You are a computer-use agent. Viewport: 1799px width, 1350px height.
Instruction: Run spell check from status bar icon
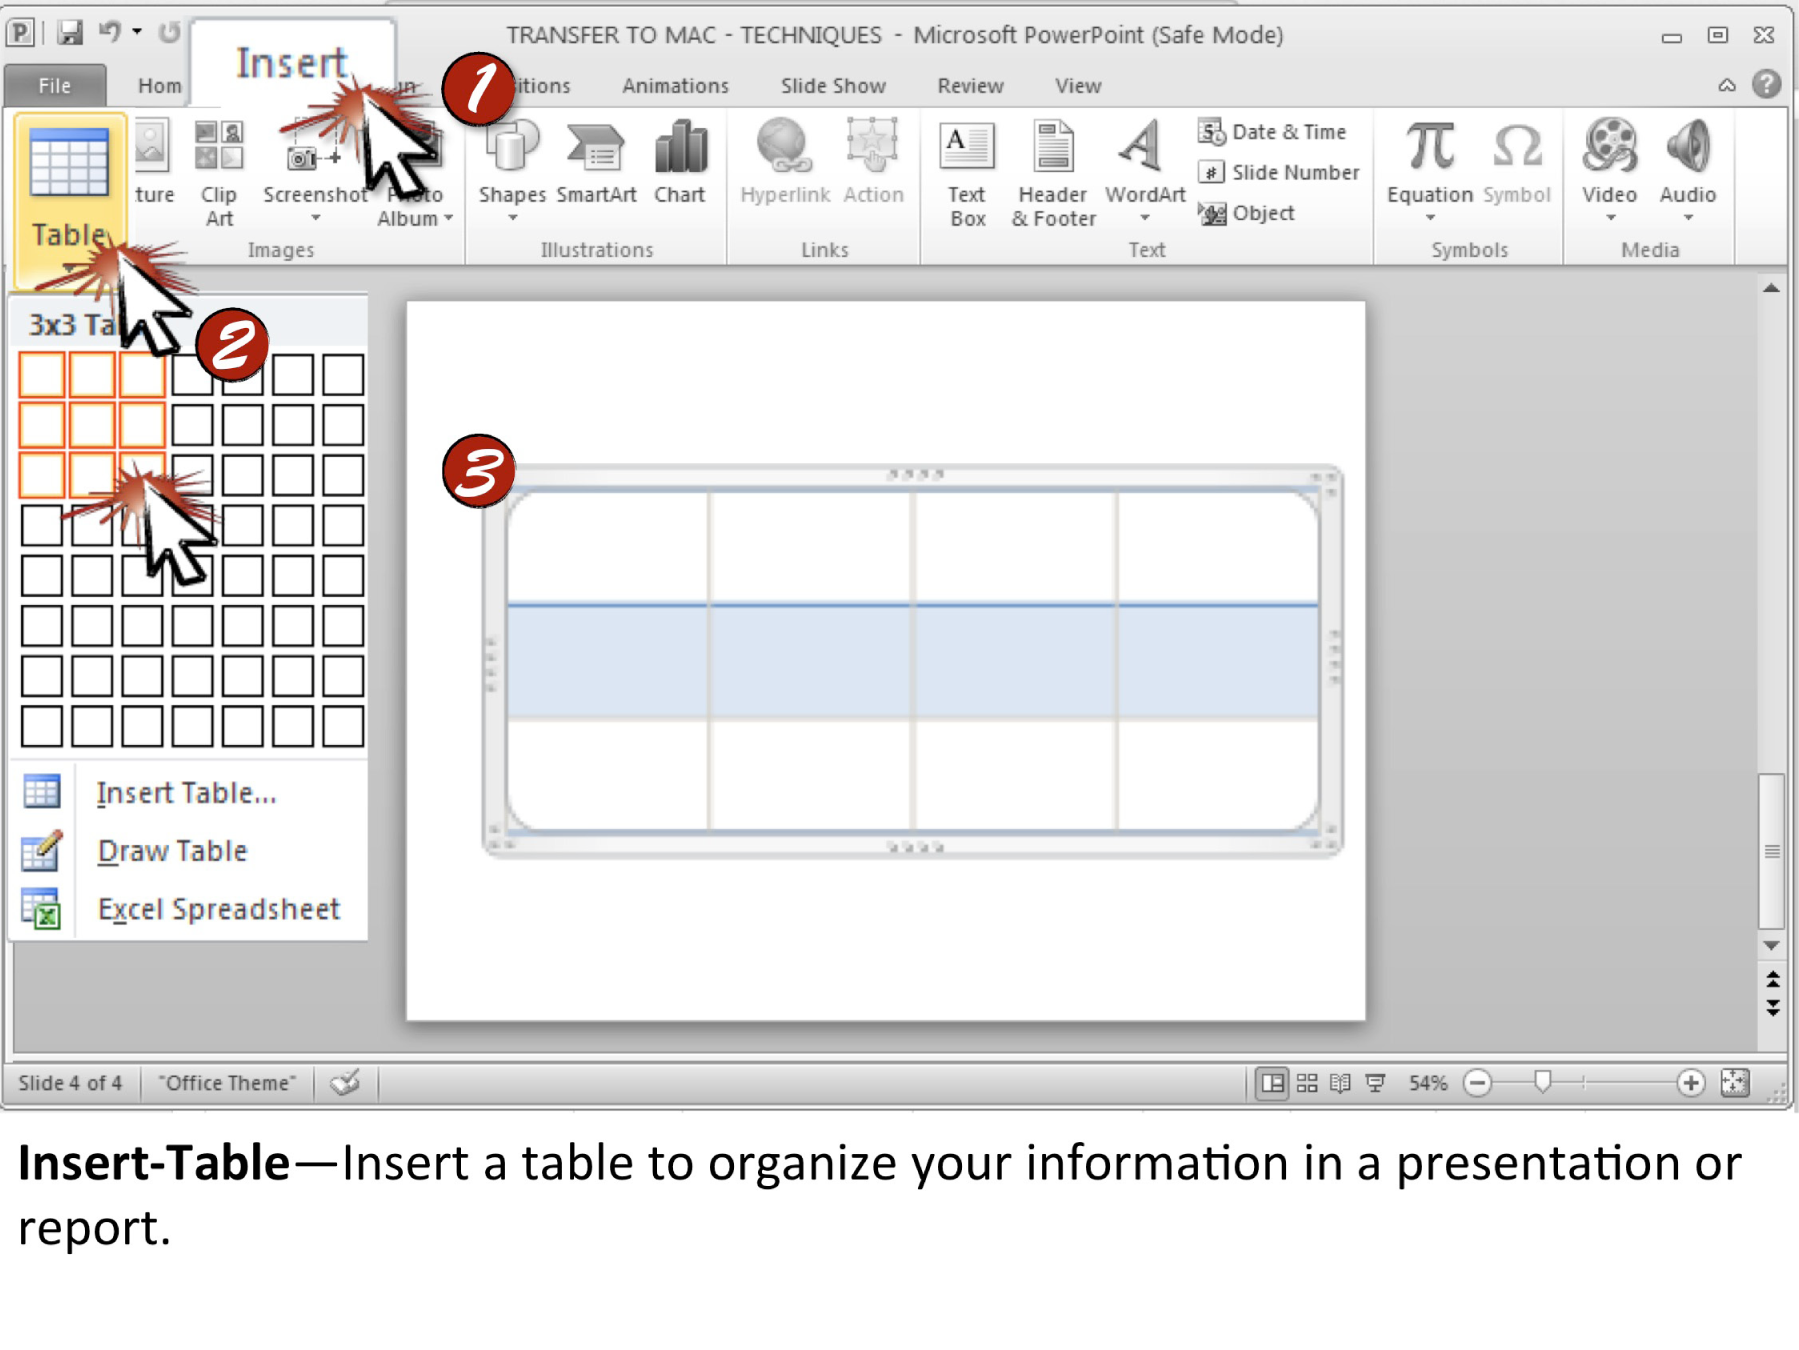(345, 1083)
